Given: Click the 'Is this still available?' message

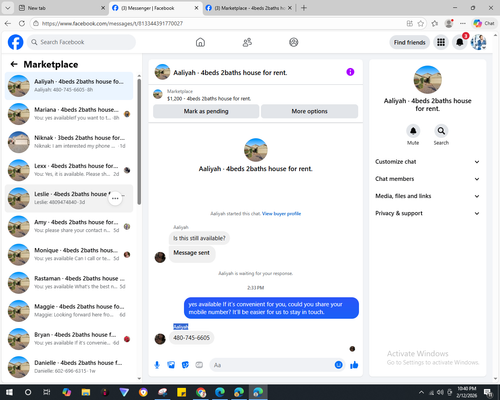Looking at the screenshot, I should (199, 238).
